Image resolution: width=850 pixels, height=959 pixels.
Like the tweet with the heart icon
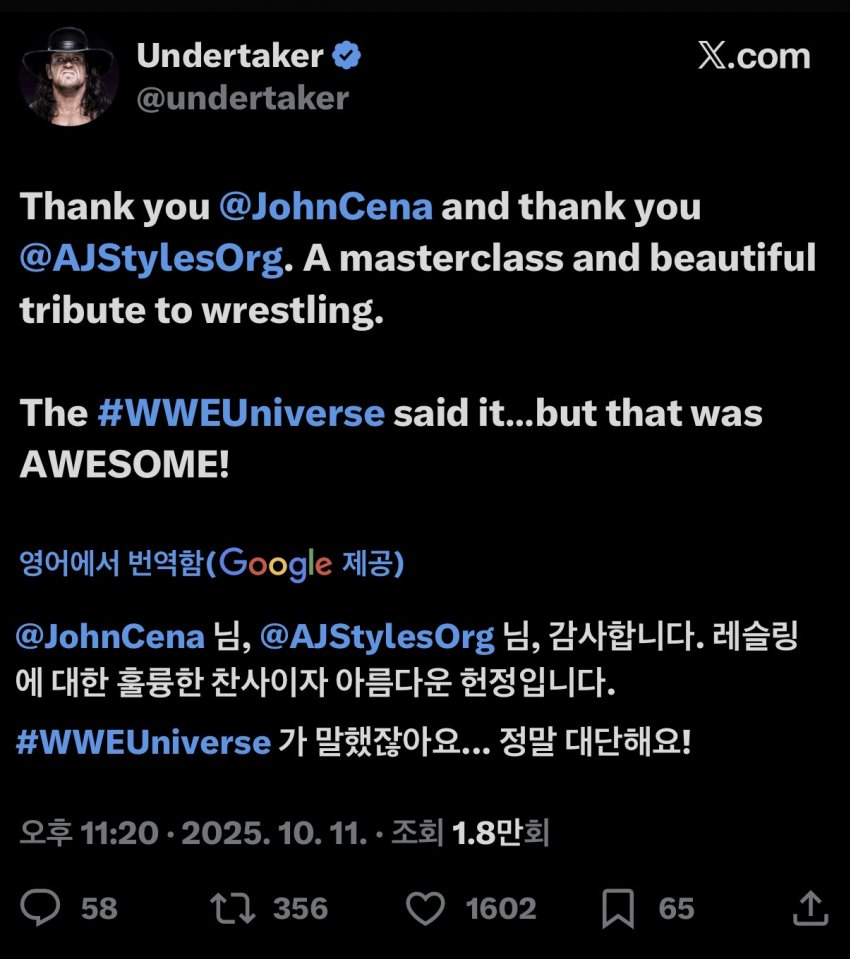[x=425, y=907]
